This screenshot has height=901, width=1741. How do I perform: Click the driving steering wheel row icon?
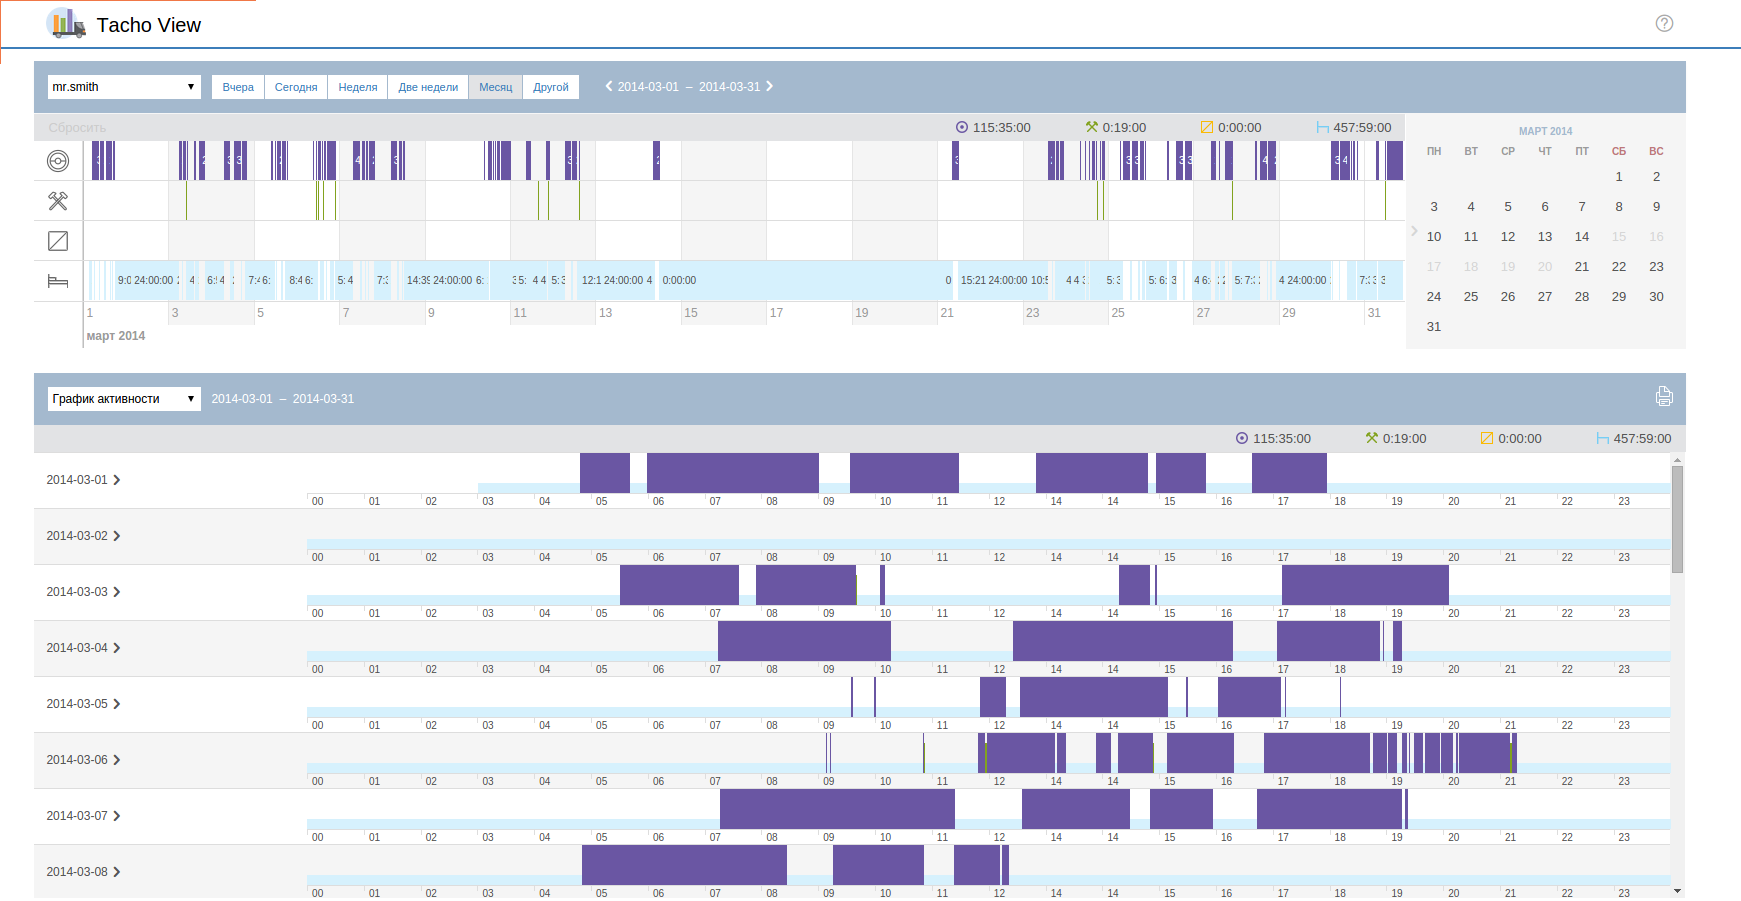58,161
